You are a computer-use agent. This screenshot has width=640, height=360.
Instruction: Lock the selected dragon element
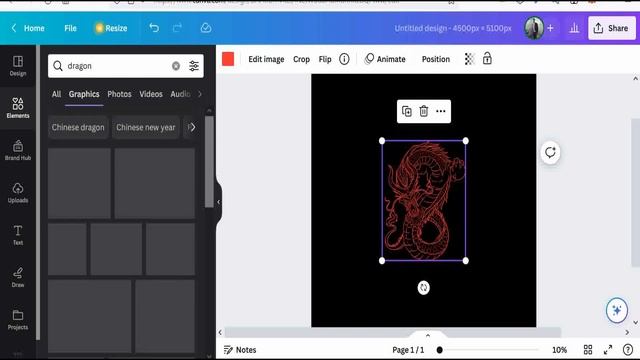coord(487,59)
